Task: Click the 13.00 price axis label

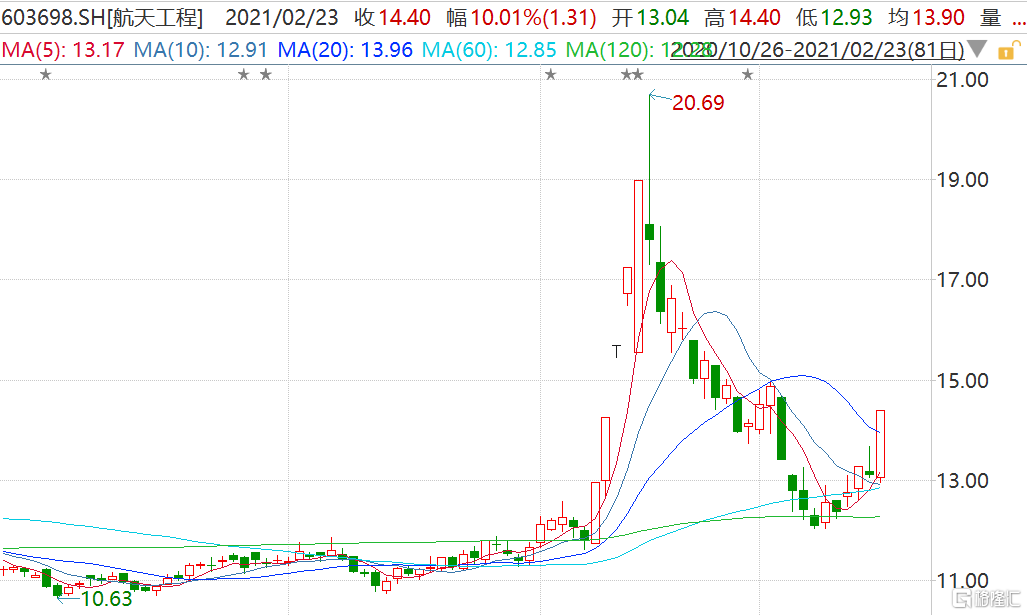Action: [962, 481]
